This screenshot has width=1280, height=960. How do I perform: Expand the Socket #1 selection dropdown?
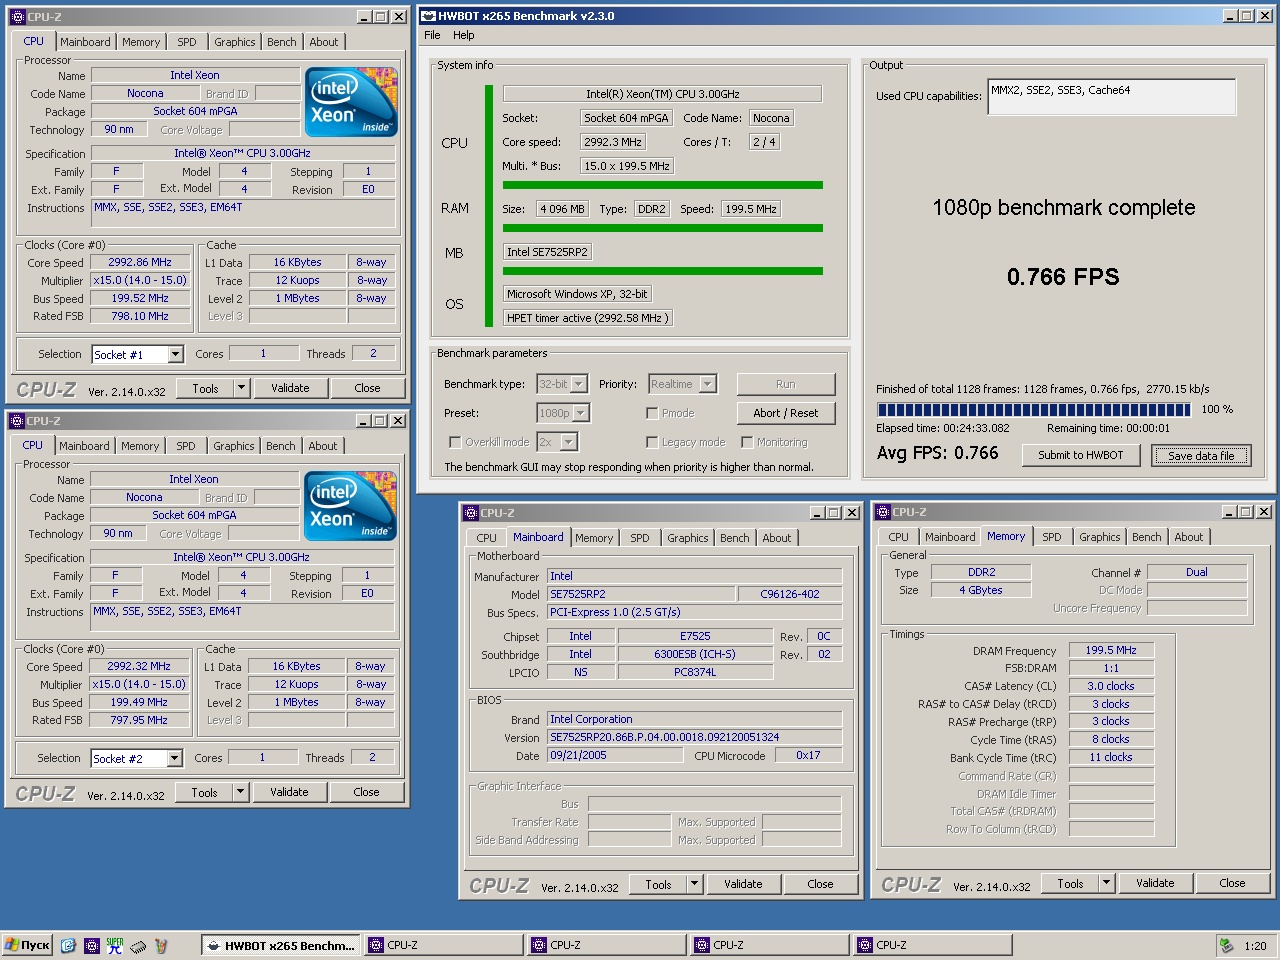point(176,354)
